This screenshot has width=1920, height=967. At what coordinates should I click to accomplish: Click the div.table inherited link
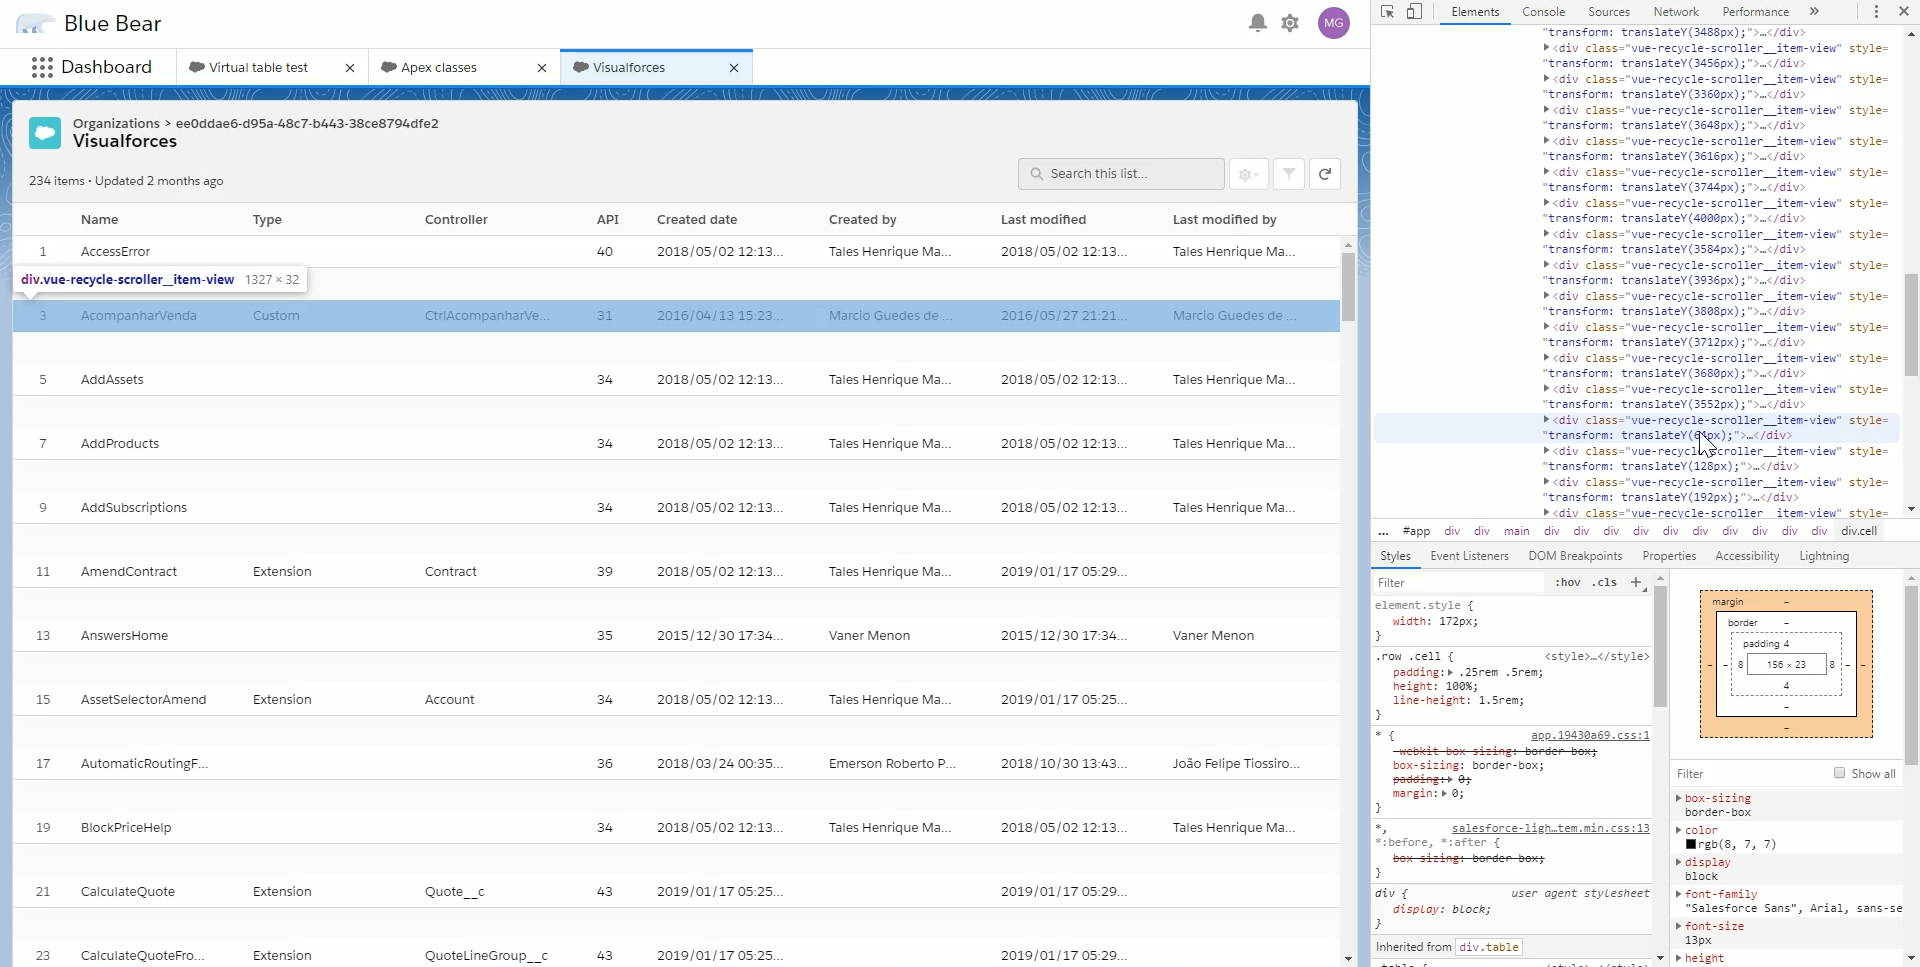[1489, 947]
